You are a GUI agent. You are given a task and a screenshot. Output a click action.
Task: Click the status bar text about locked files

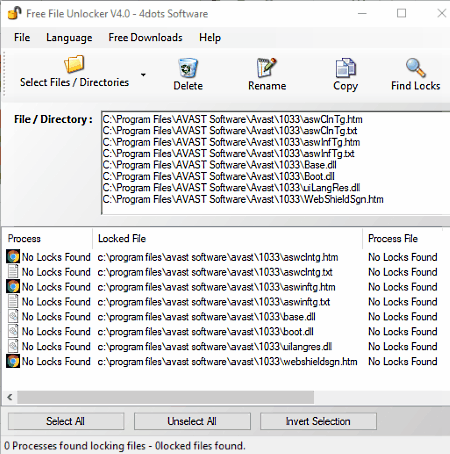pos(125,446)
